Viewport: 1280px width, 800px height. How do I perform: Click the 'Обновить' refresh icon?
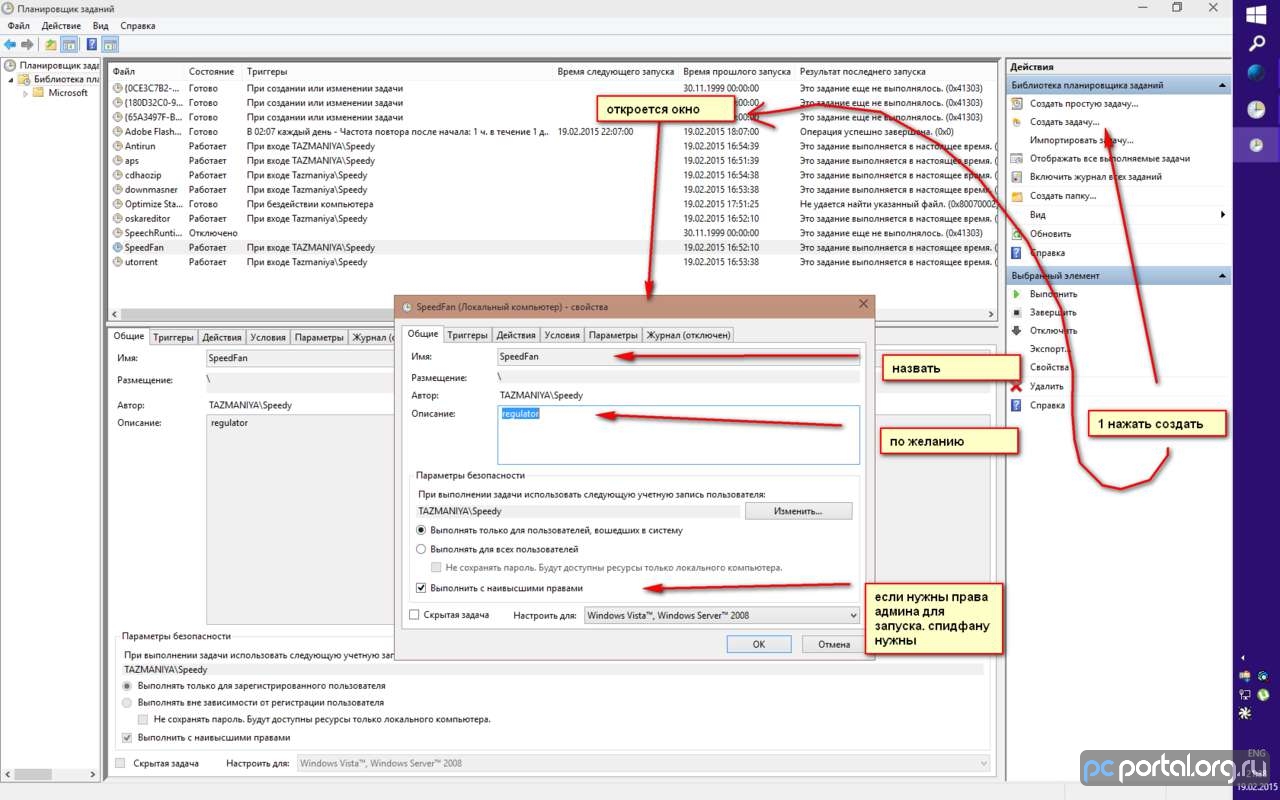pyautogui.click(x=1017, y=234)
